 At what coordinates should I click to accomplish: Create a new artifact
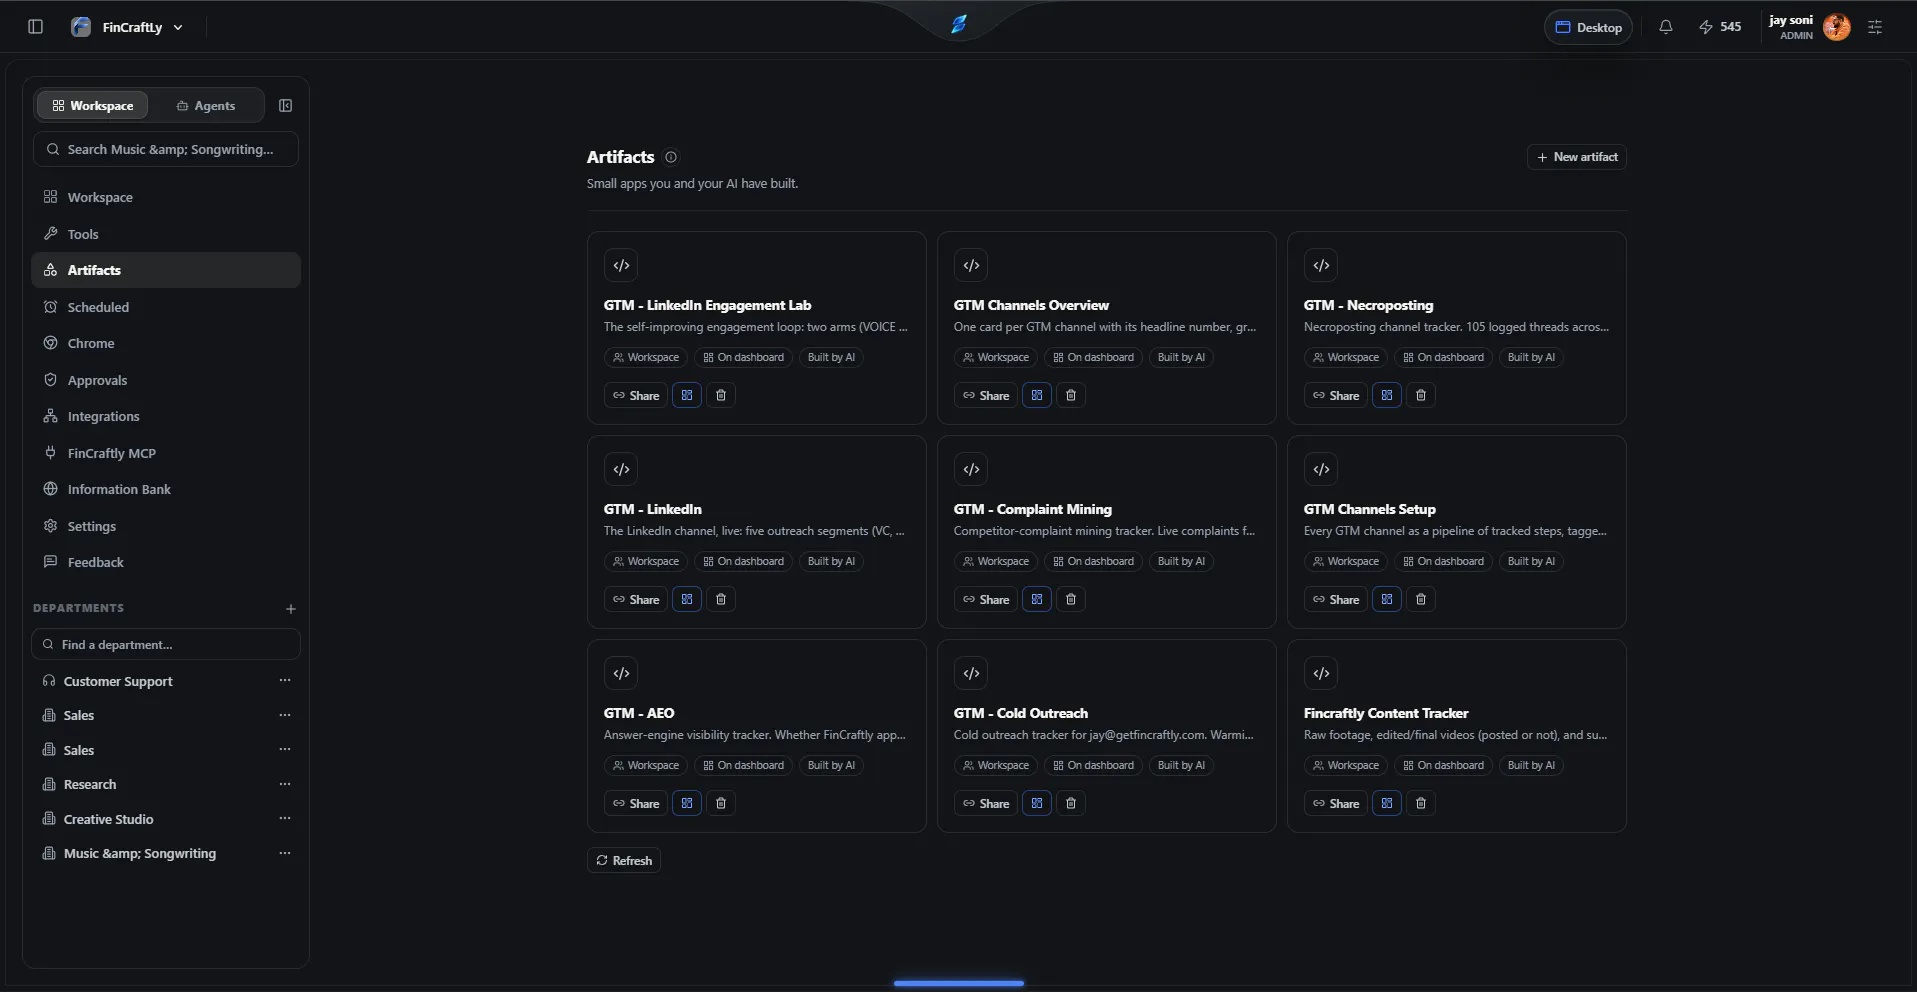1577,157
